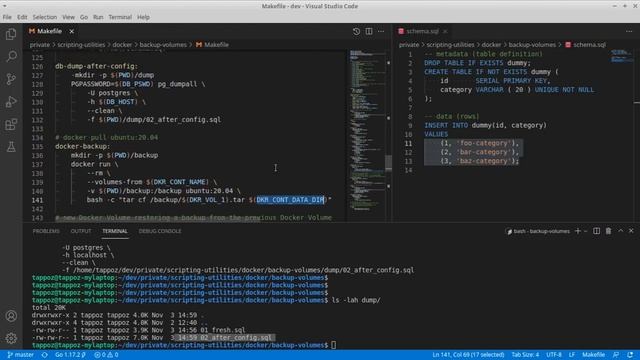Open More Actions for the right editor group
Image resolution: width=640 pixels, height=360 pixels.
point(629,31)
